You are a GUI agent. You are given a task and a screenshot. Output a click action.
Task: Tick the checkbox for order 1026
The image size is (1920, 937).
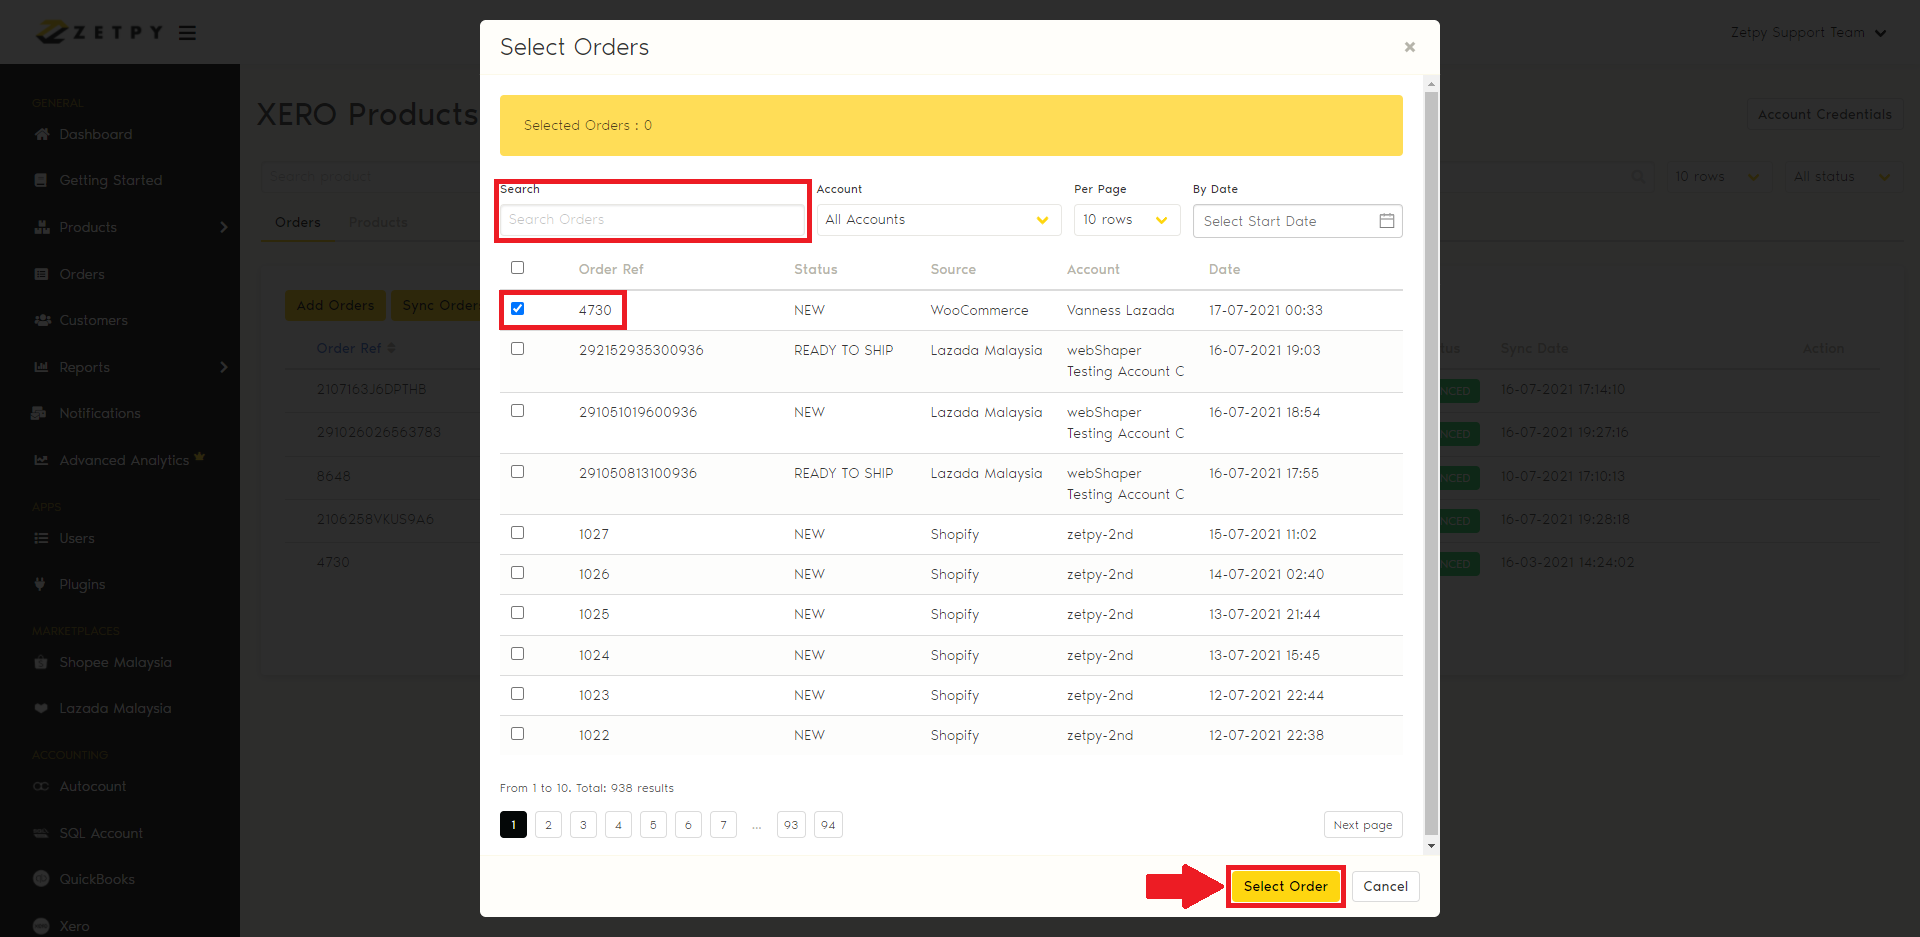[x=517, y=573]
